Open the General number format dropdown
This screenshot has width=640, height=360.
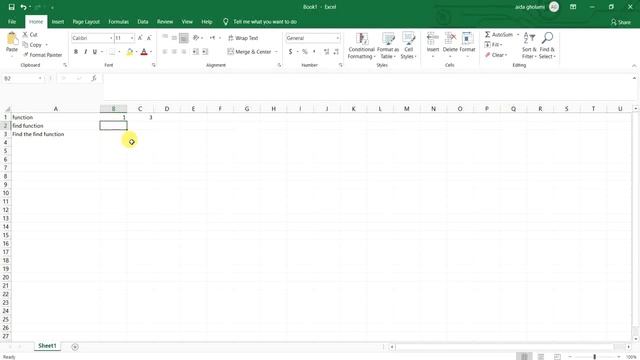[x=338, y=38]
